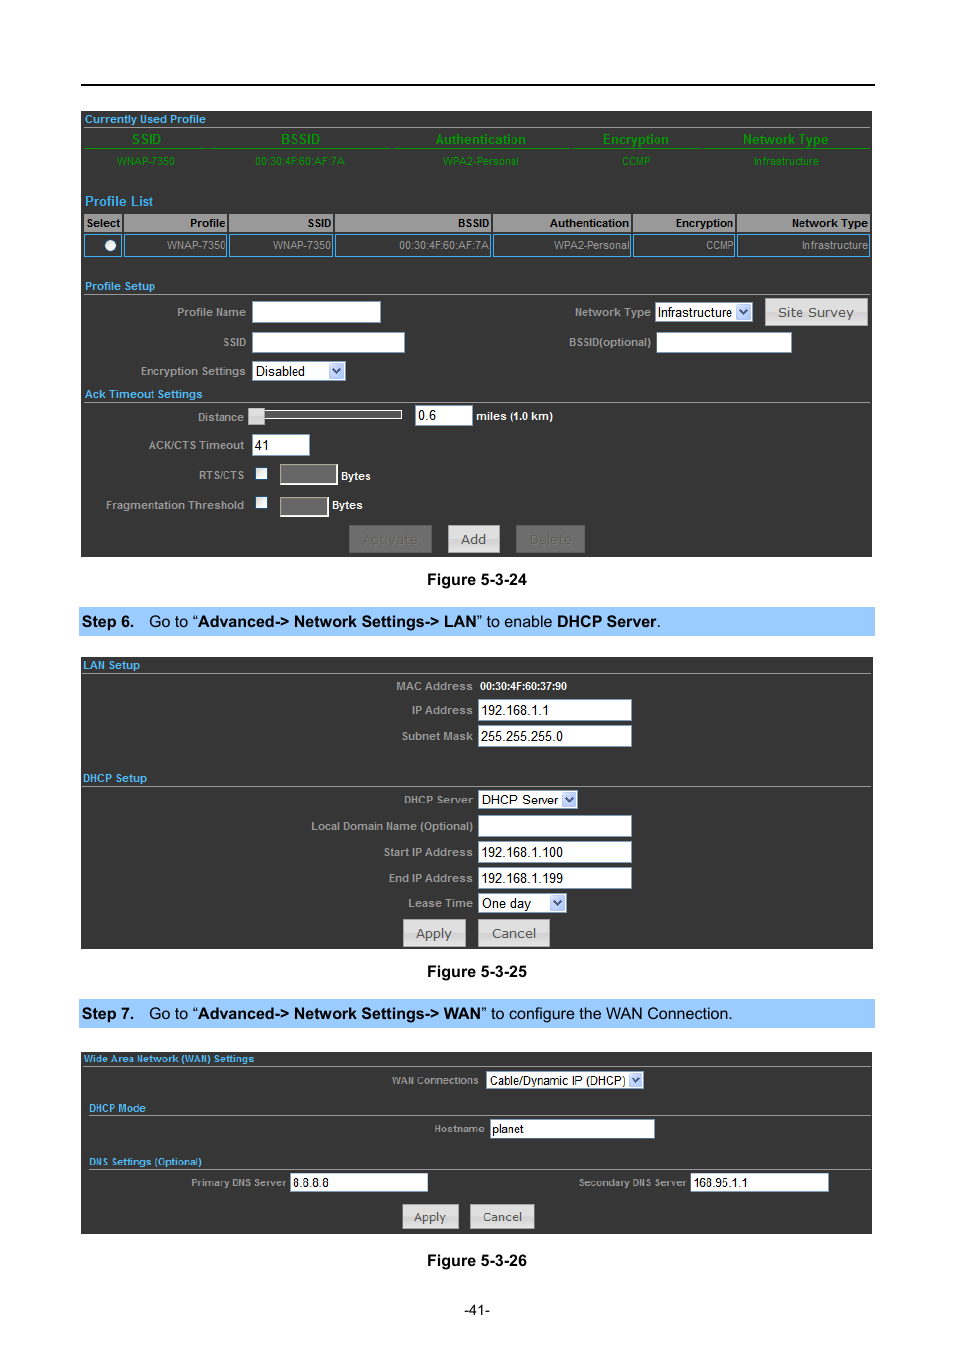Click the SSID input field in Profile Setup
Viewport: 954px width, 1350px height.
point(328,342)
